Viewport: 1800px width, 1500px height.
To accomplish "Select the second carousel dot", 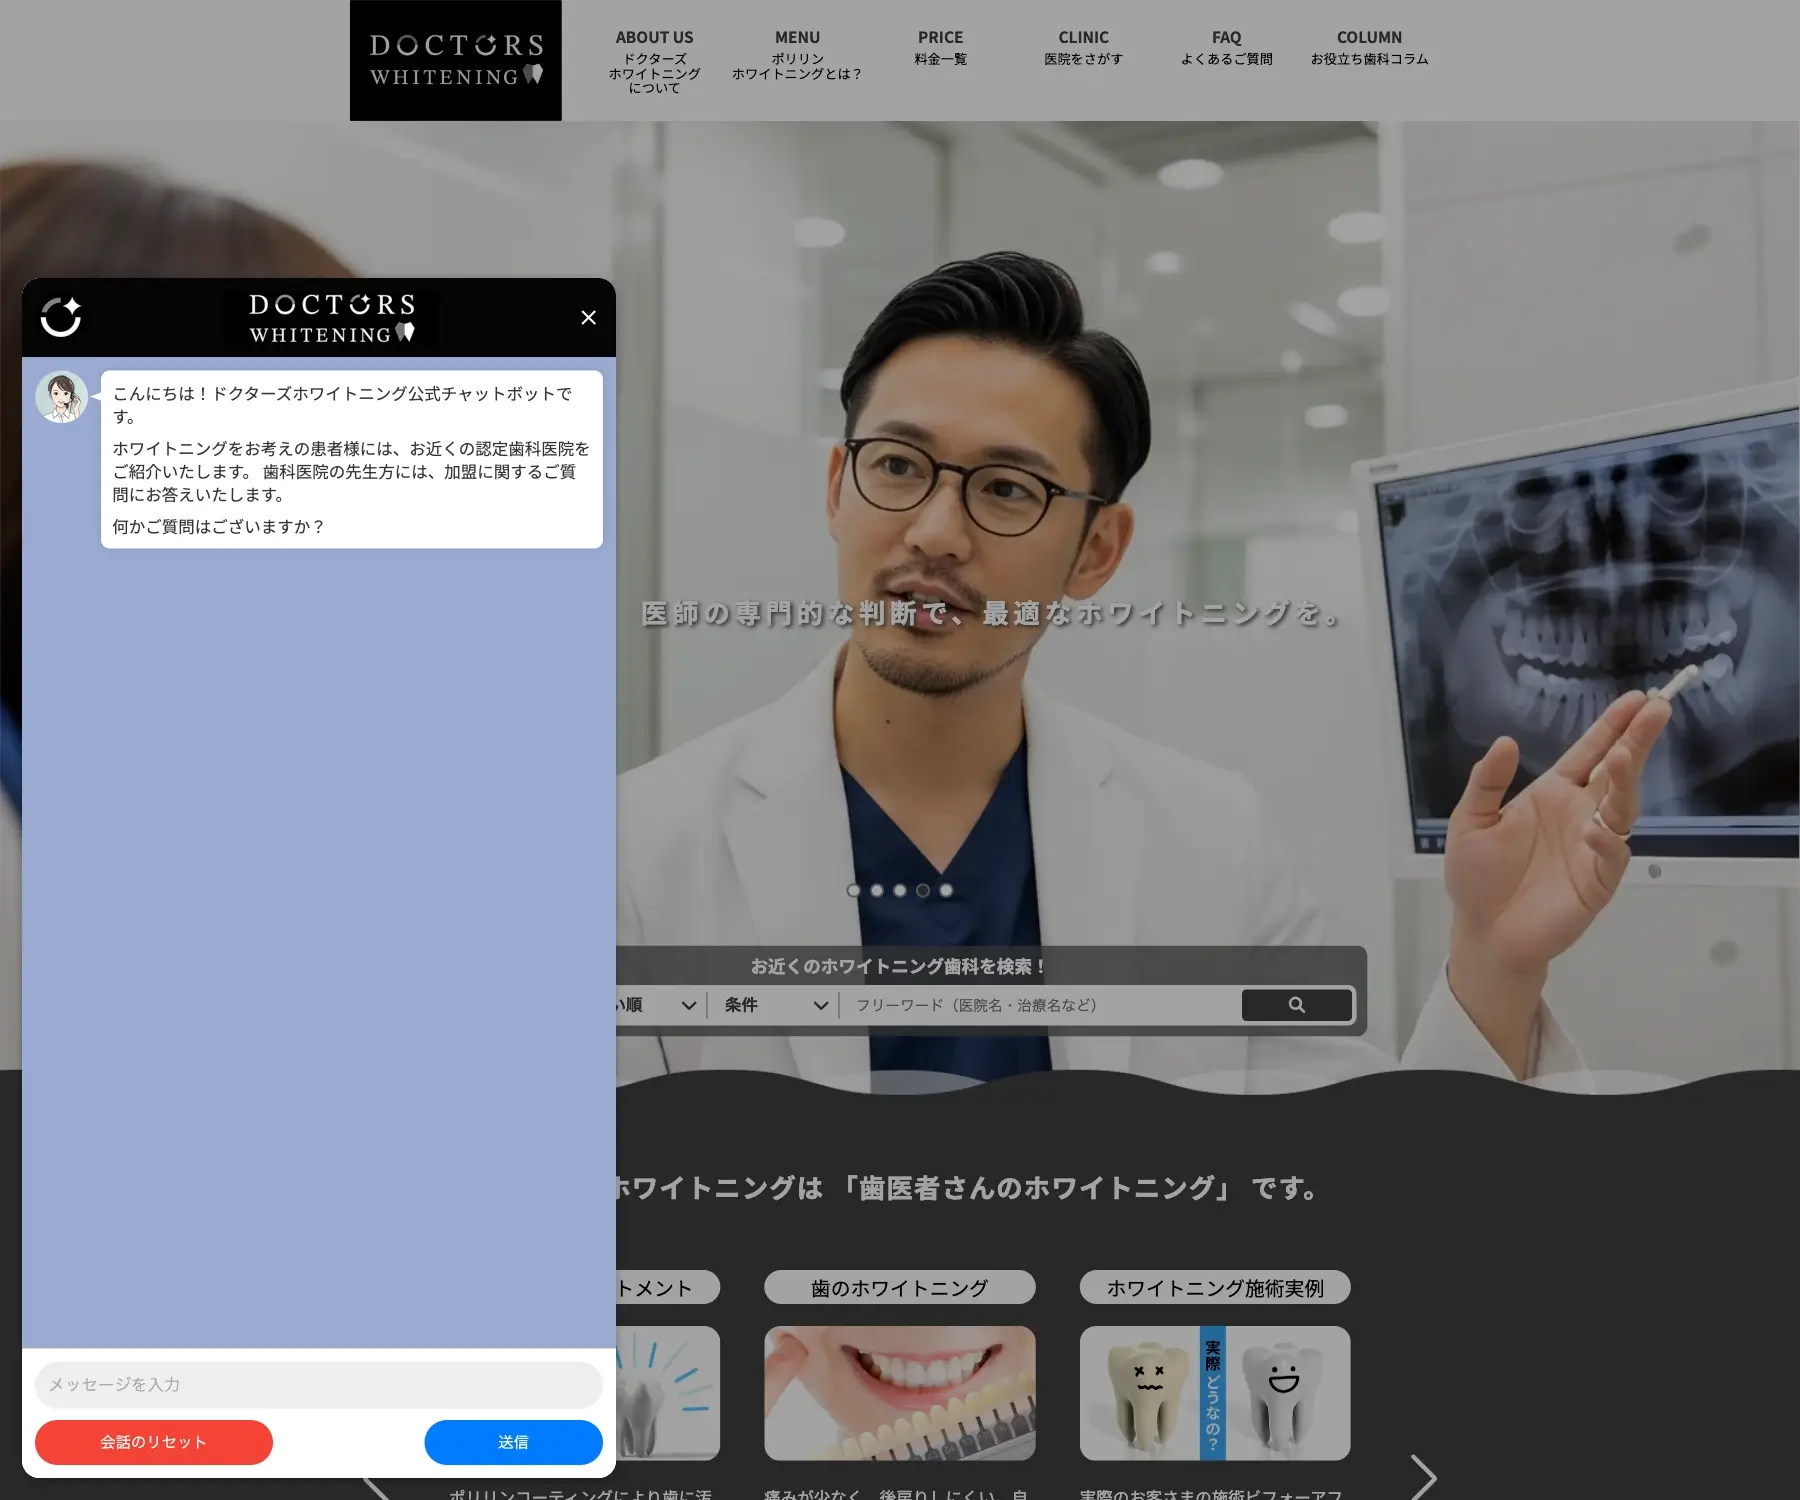I will coord(877,890).
